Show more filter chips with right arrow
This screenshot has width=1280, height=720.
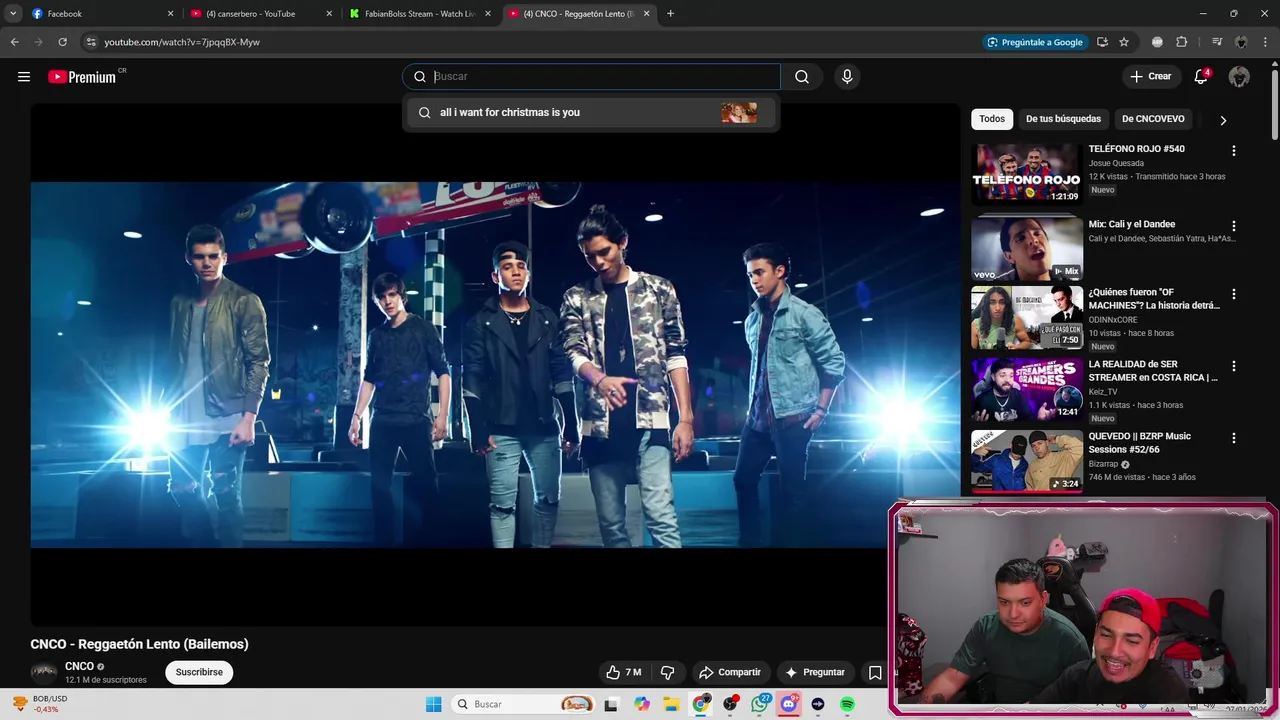click(1223, 120)
